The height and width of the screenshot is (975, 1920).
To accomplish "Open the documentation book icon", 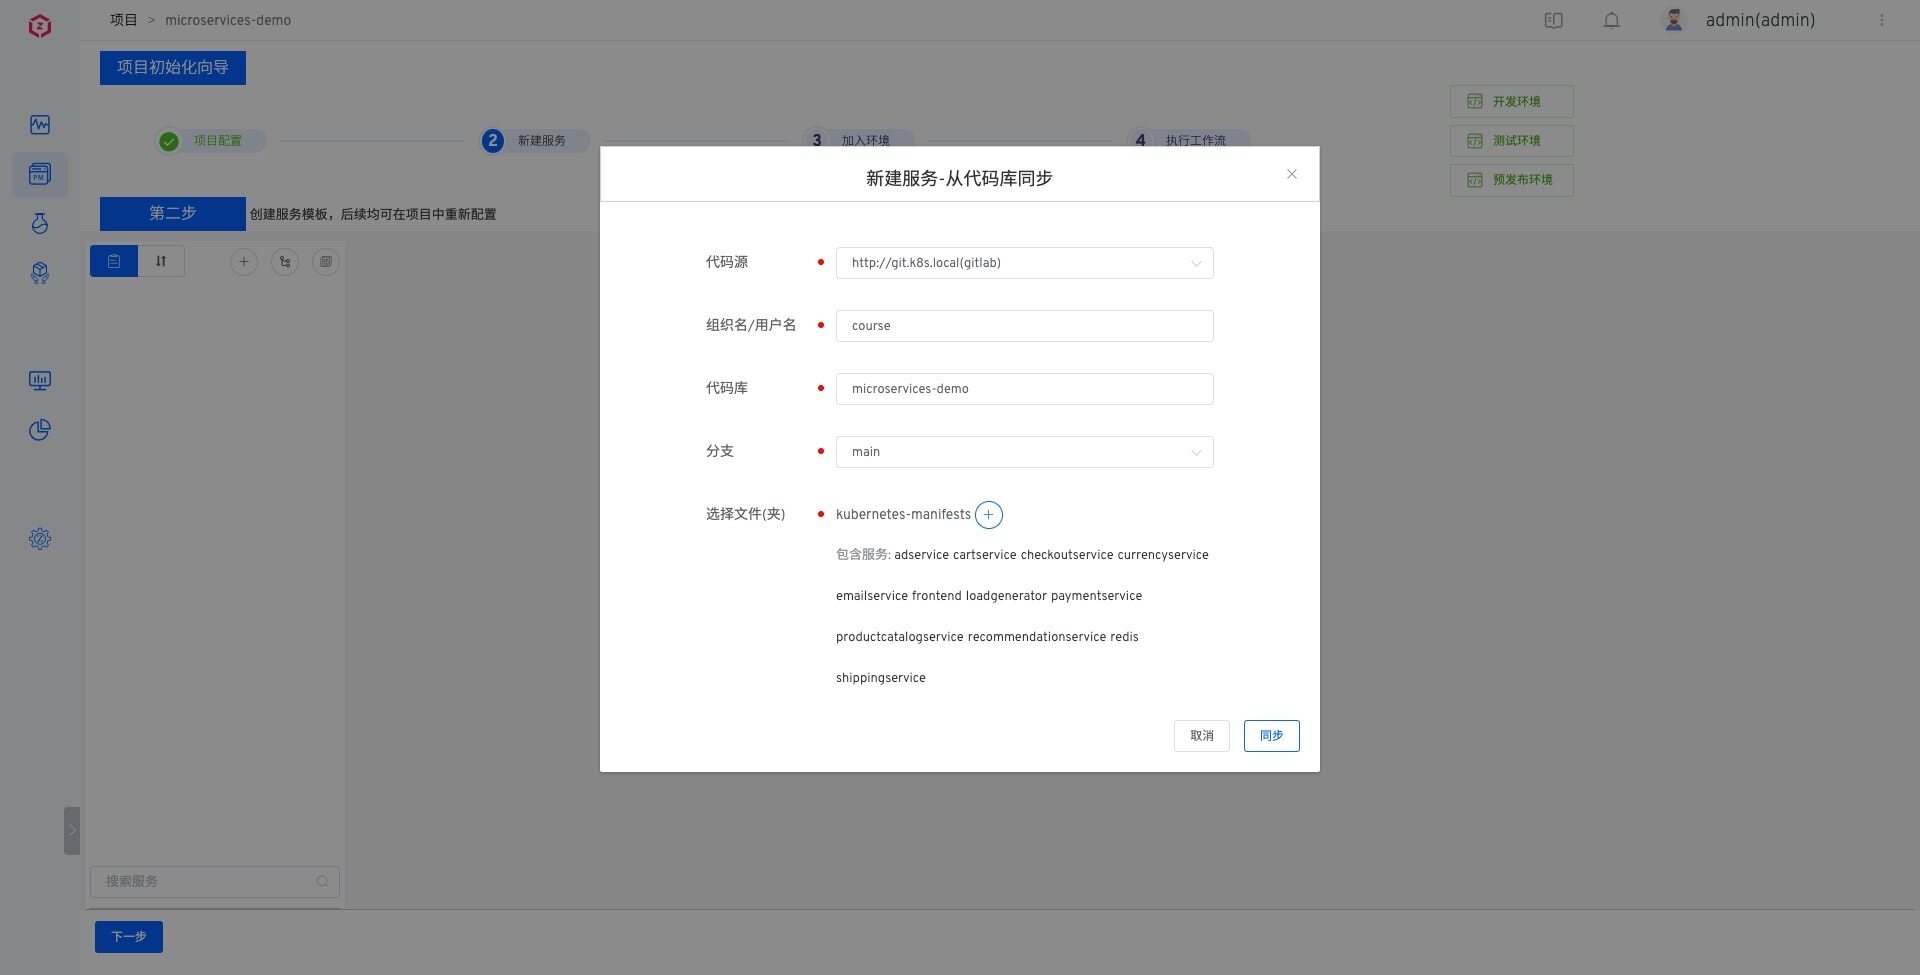I will [x=1553, y=20].
